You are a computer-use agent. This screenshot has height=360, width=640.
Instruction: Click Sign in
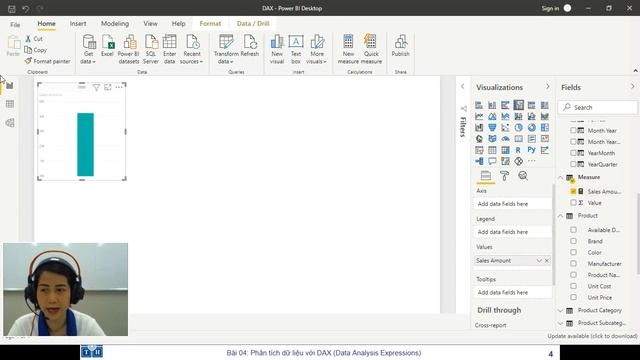550,8
